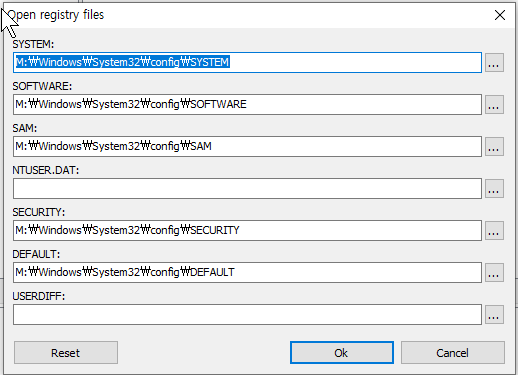Click the SAM path input field
Image resolution: width=518 pixels, height=375 pixels.
[x=247, y=146]
